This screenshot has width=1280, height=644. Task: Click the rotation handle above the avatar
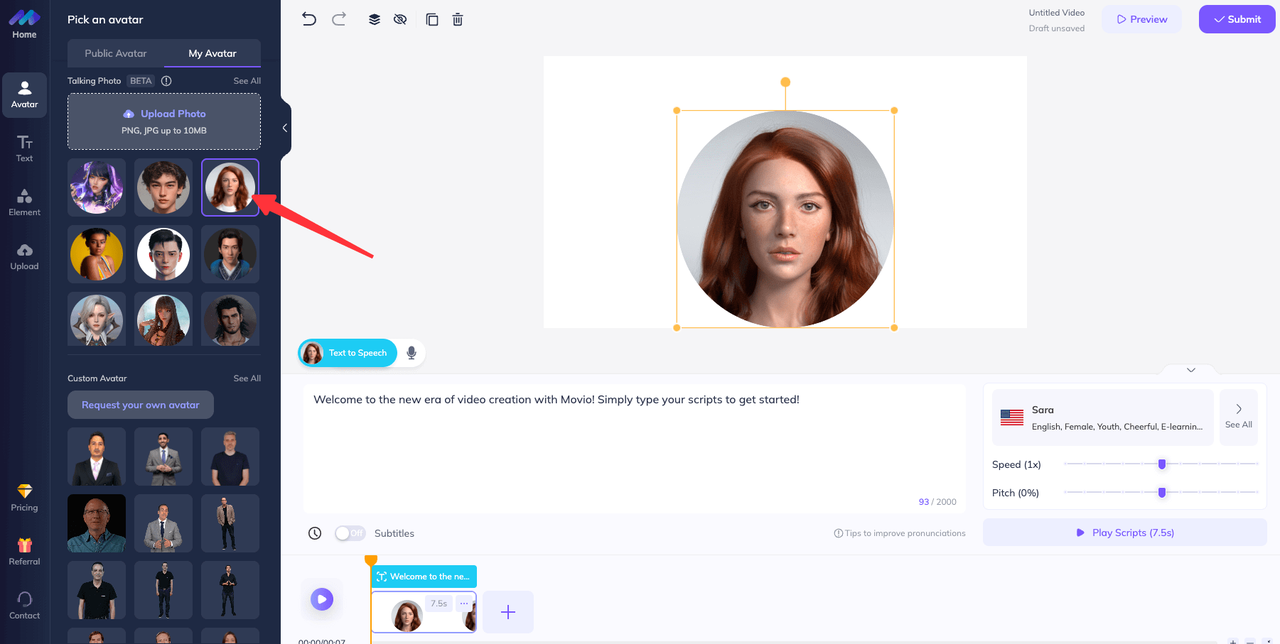click(x=785, y=82)
